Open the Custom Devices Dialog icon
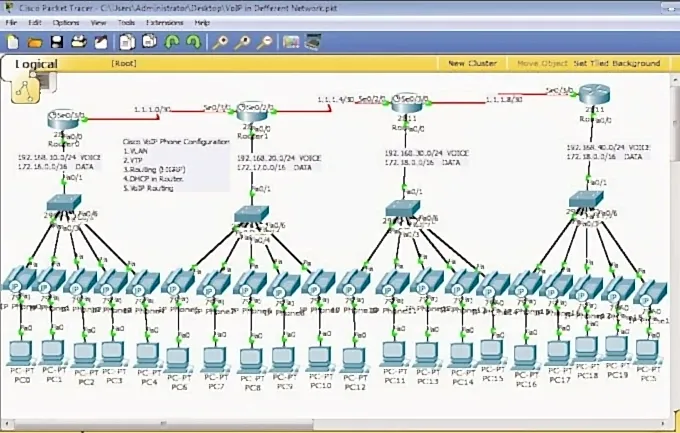 coord(313,42)
